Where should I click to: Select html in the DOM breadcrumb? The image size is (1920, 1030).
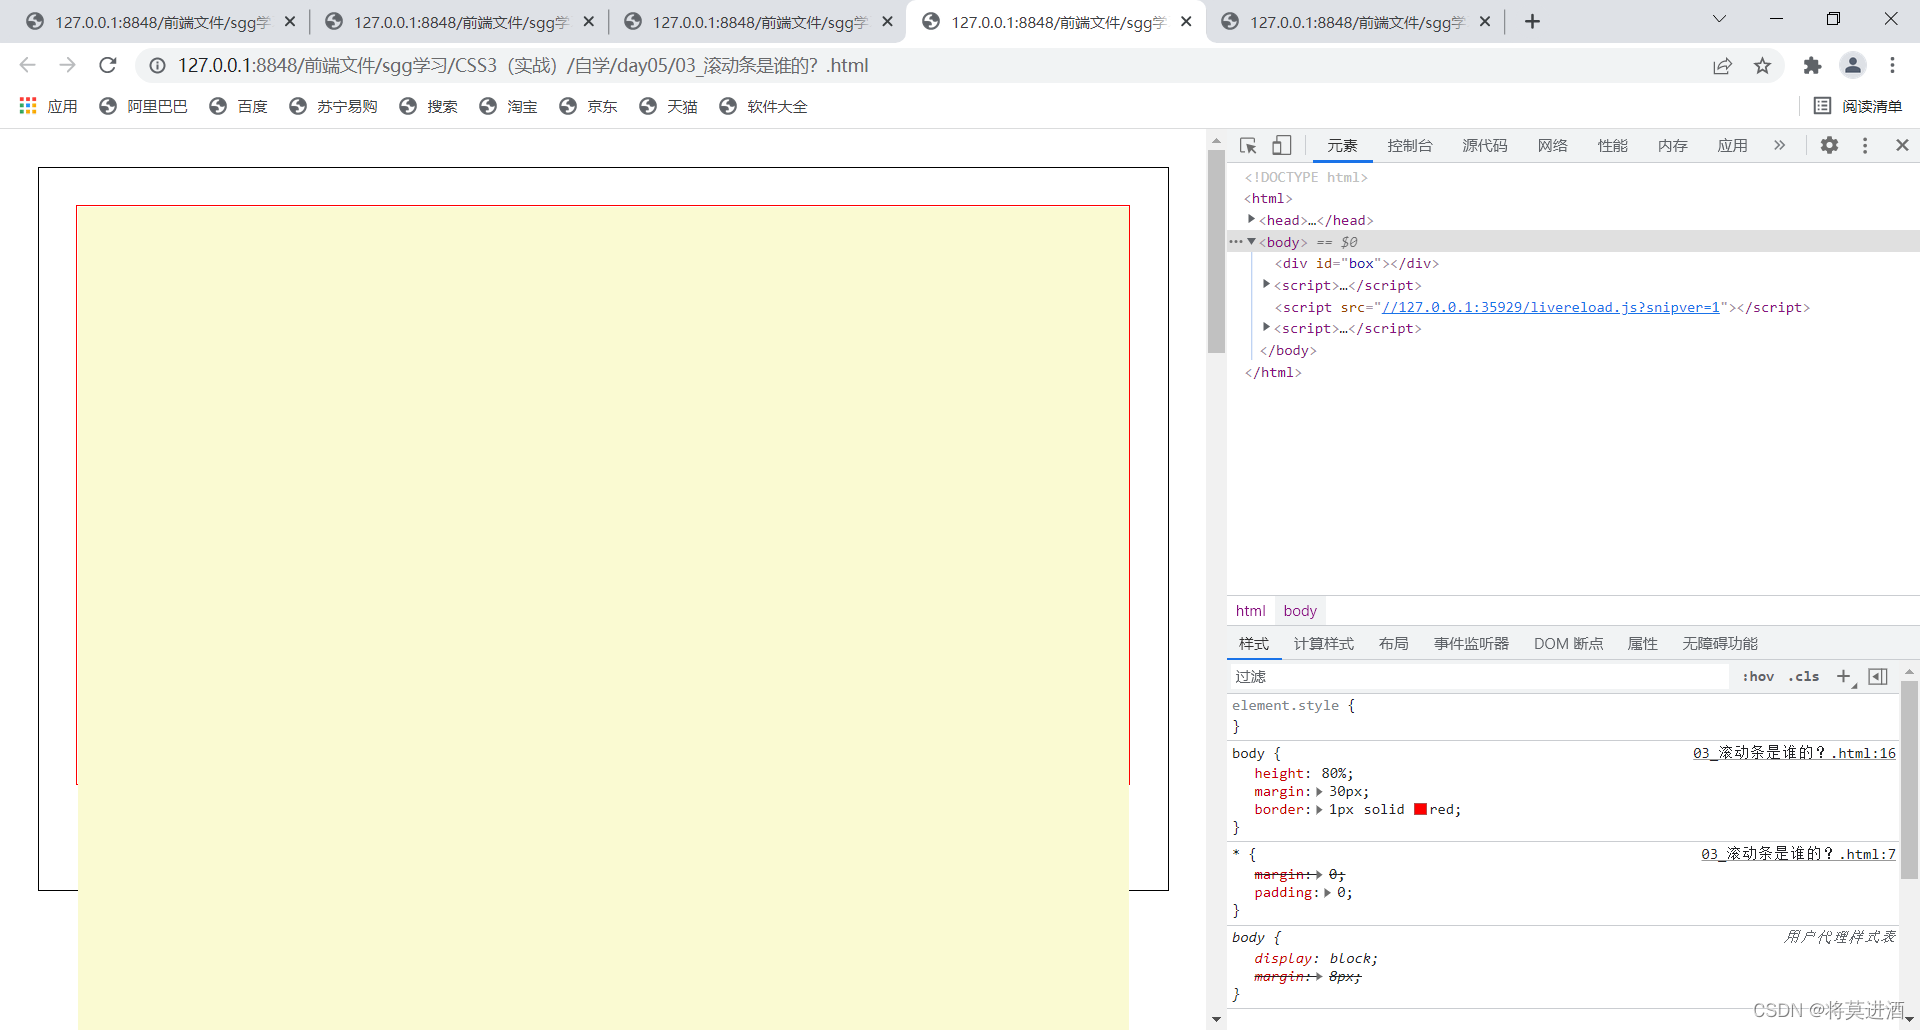pyautogui.click(x=1250, y=611)
